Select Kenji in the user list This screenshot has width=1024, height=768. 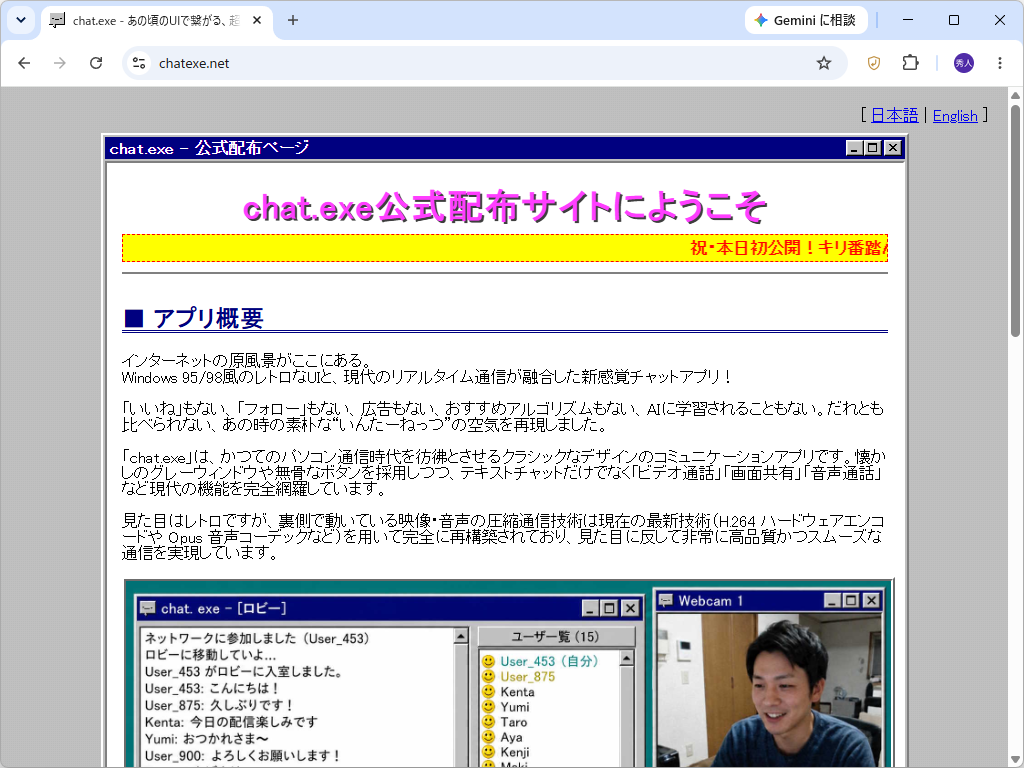click(514, 752)
